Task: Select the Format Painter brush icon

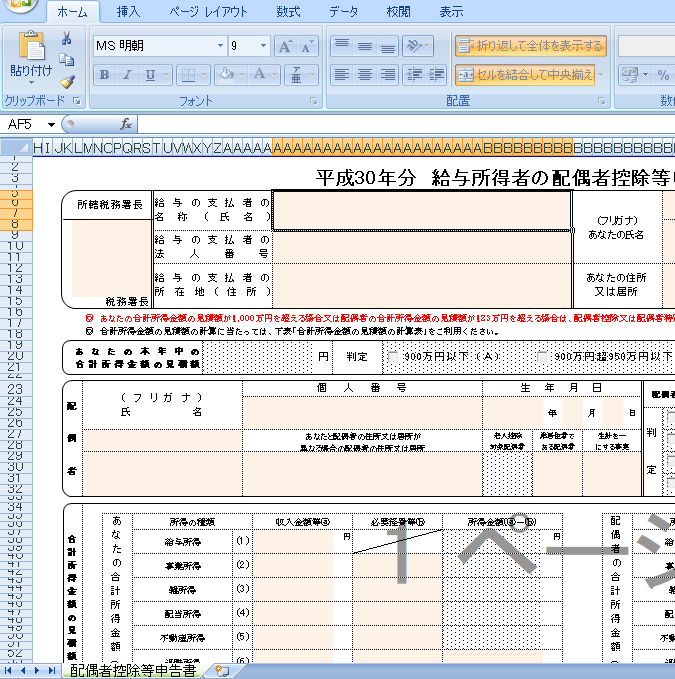Action: 66,81
